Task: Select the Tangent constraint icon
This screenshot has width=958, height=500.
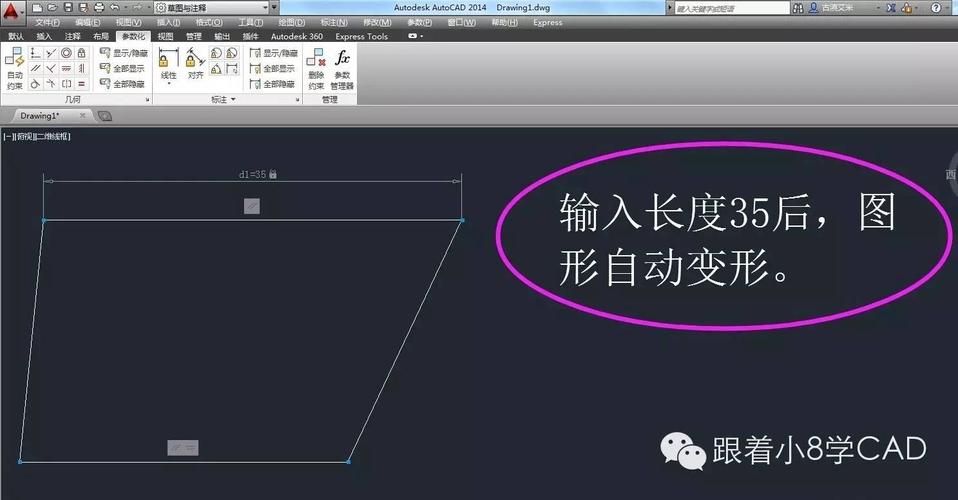Action: (35, 84)
